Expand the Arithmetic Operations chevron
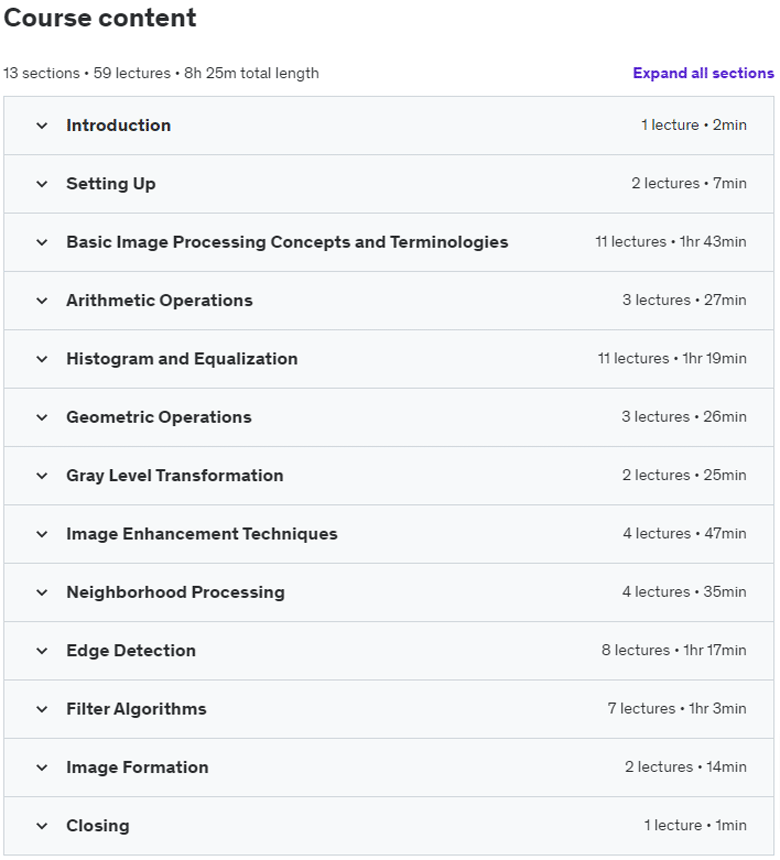Screen dimensions: 780x860 [42, 301]
